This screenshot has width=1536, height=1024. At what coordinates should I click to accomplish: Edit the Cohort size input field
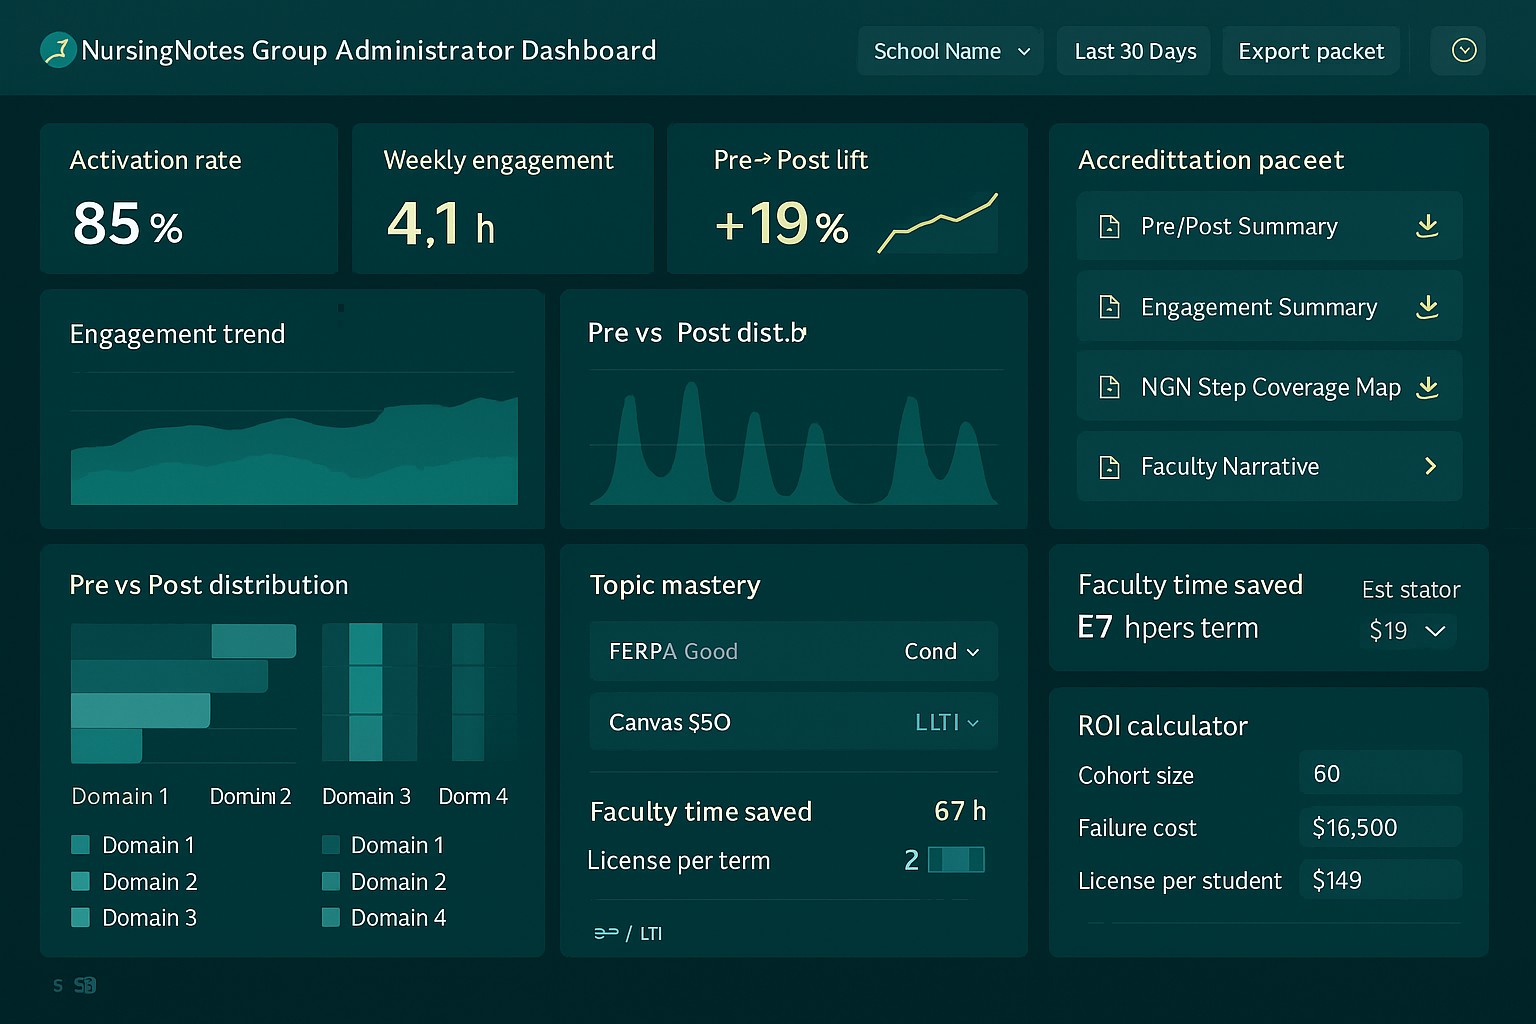[x=1380, y=772]
